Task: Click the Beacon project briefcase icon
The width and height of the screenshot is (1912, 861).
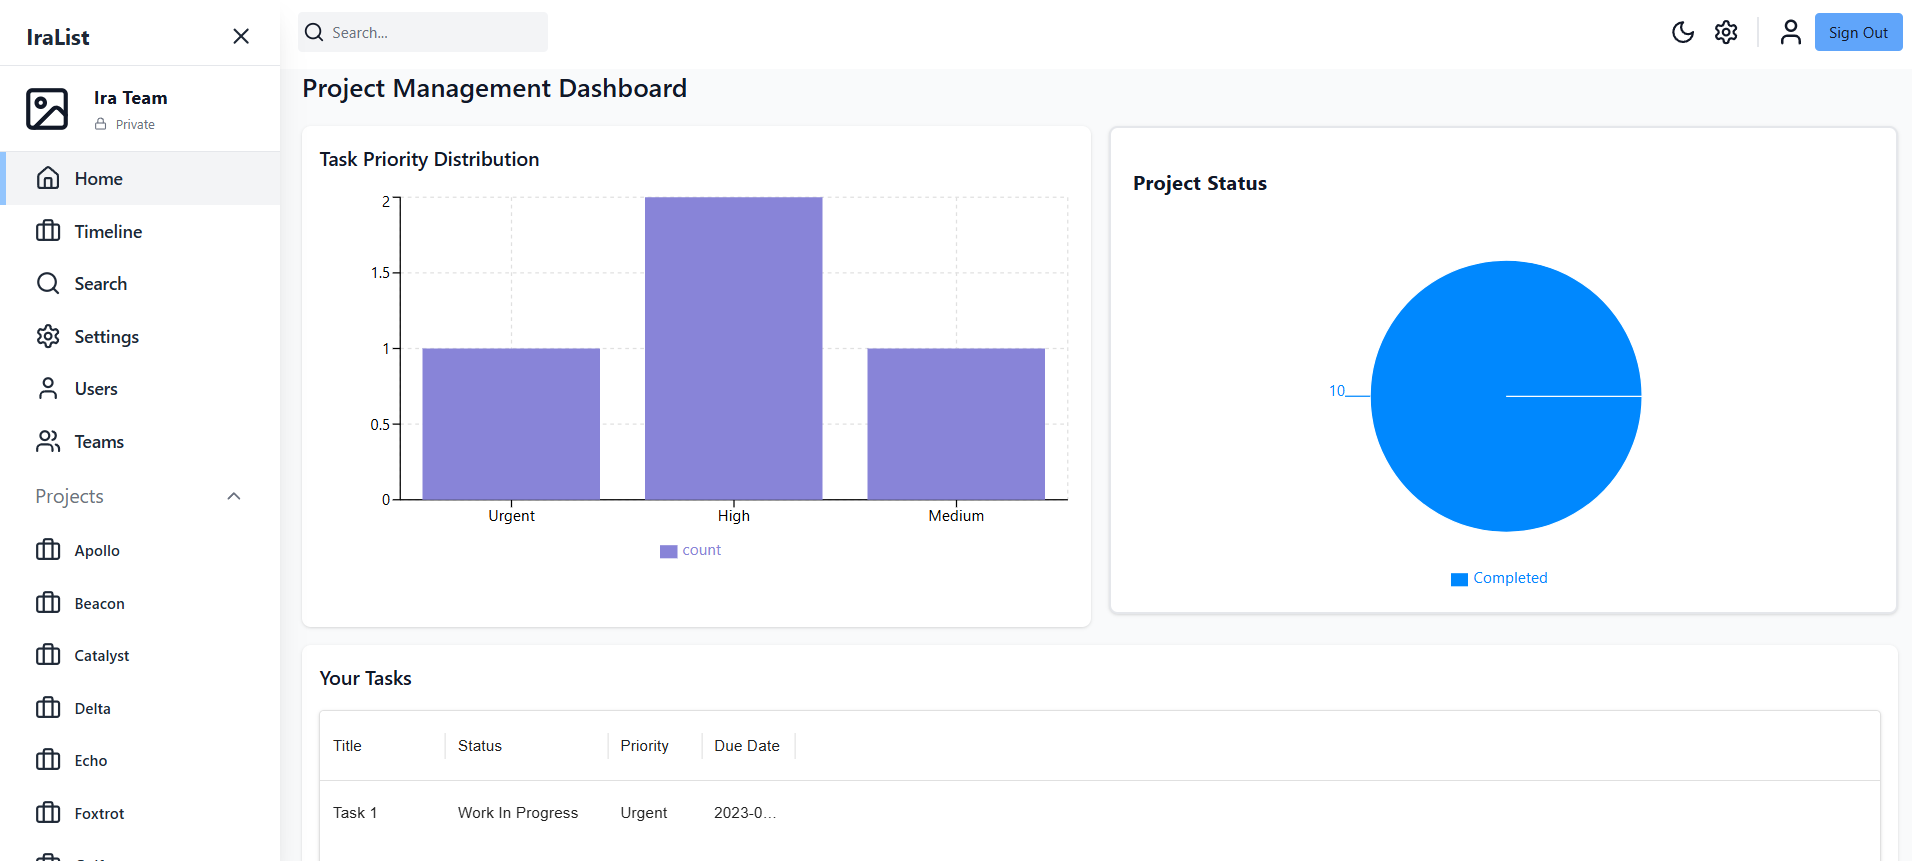Action: point(48,603)
